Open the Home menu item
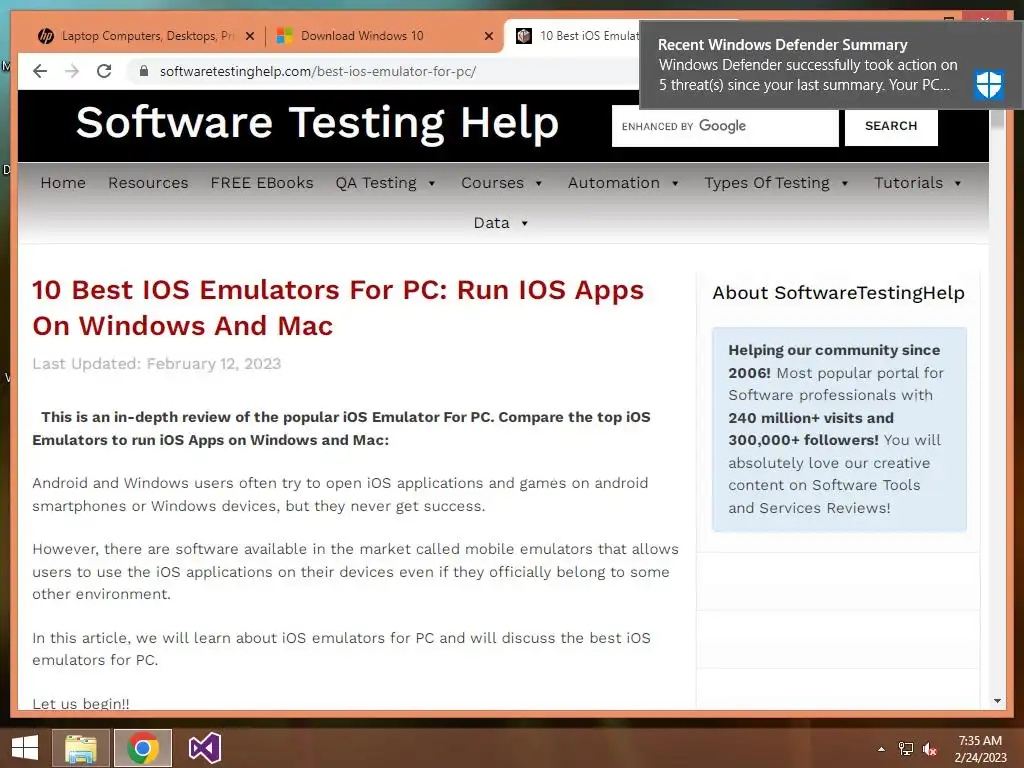The height and width of the screenshot is (768, 1024). coord(63,183)
